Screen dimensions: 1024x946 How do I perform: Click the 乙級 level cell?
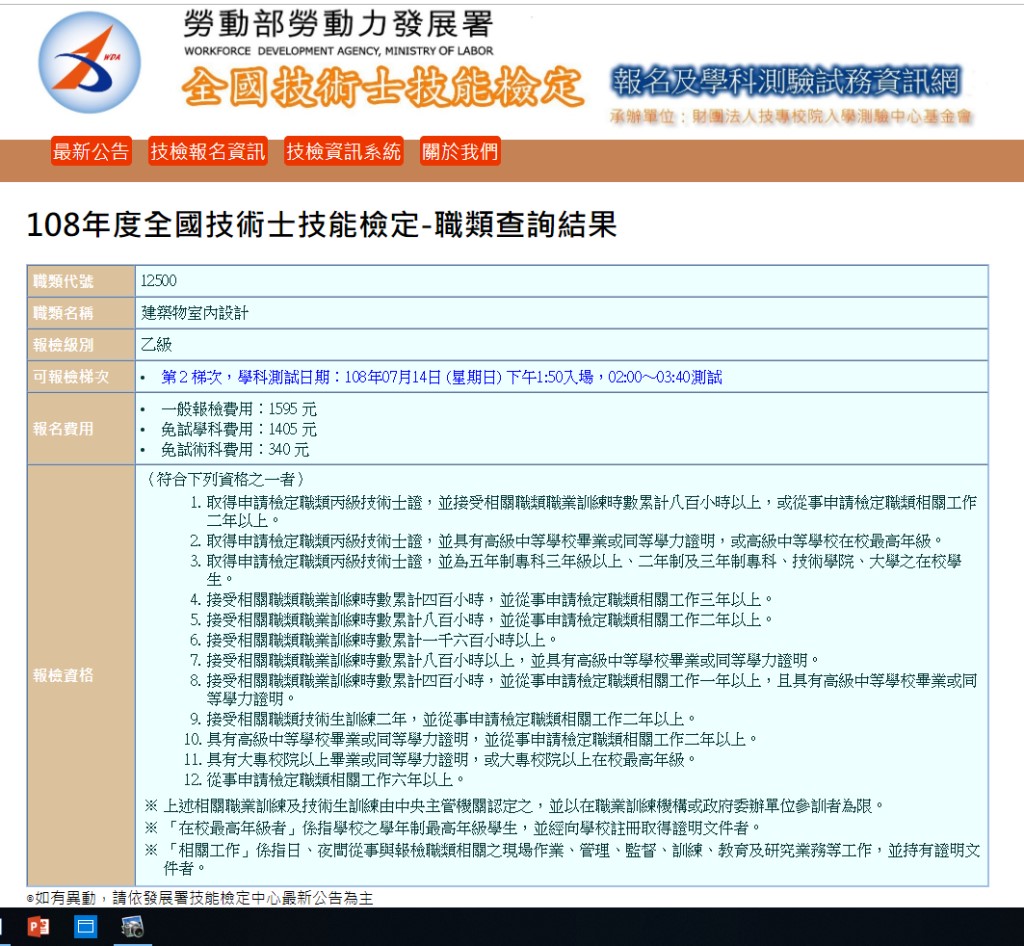(157, 345)
